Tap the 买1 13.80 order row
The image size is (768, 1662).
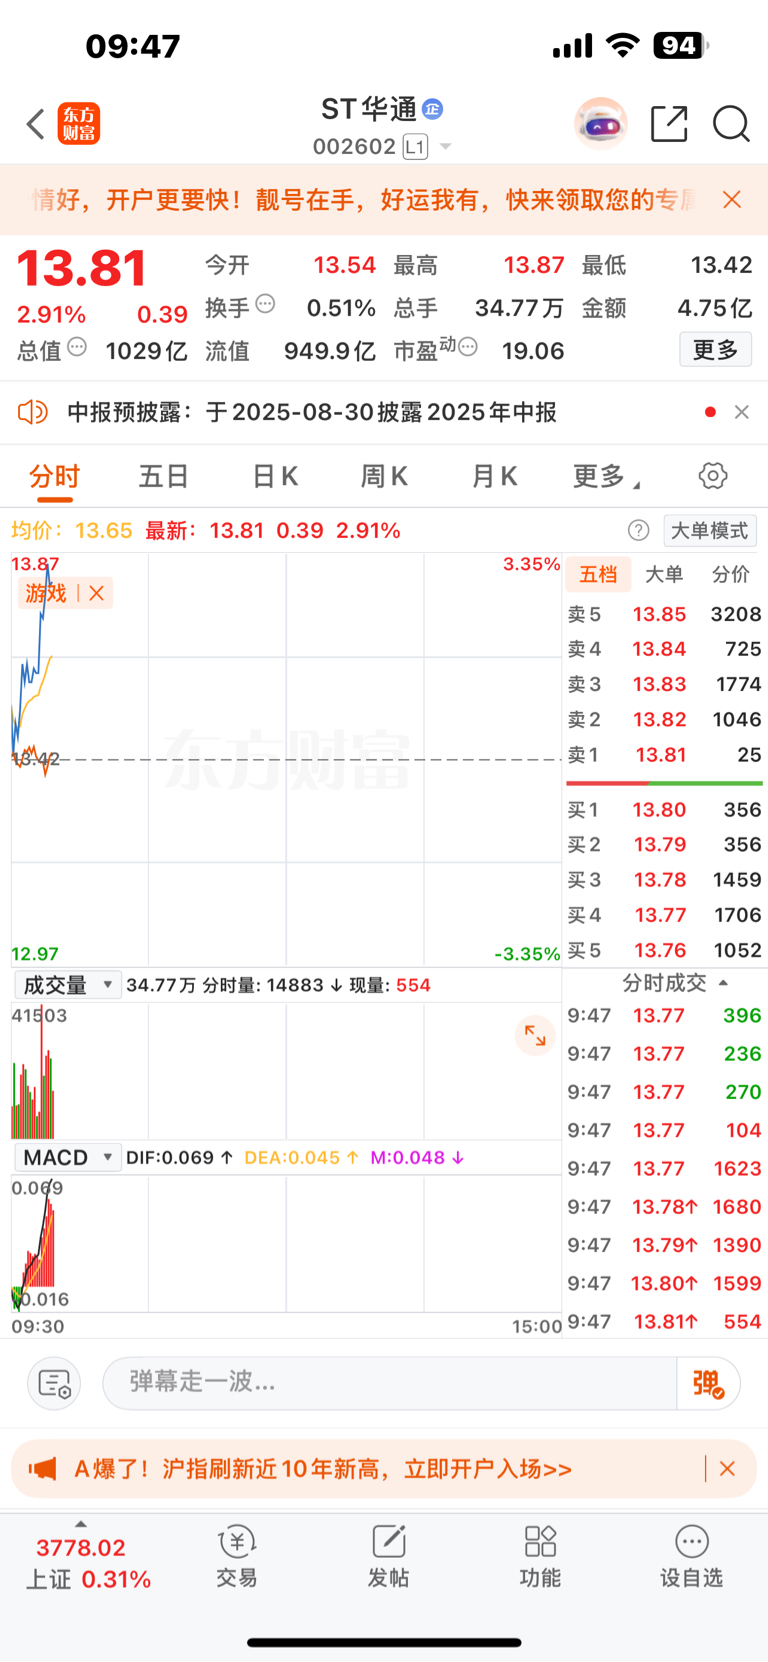click(x=665, y=810)
